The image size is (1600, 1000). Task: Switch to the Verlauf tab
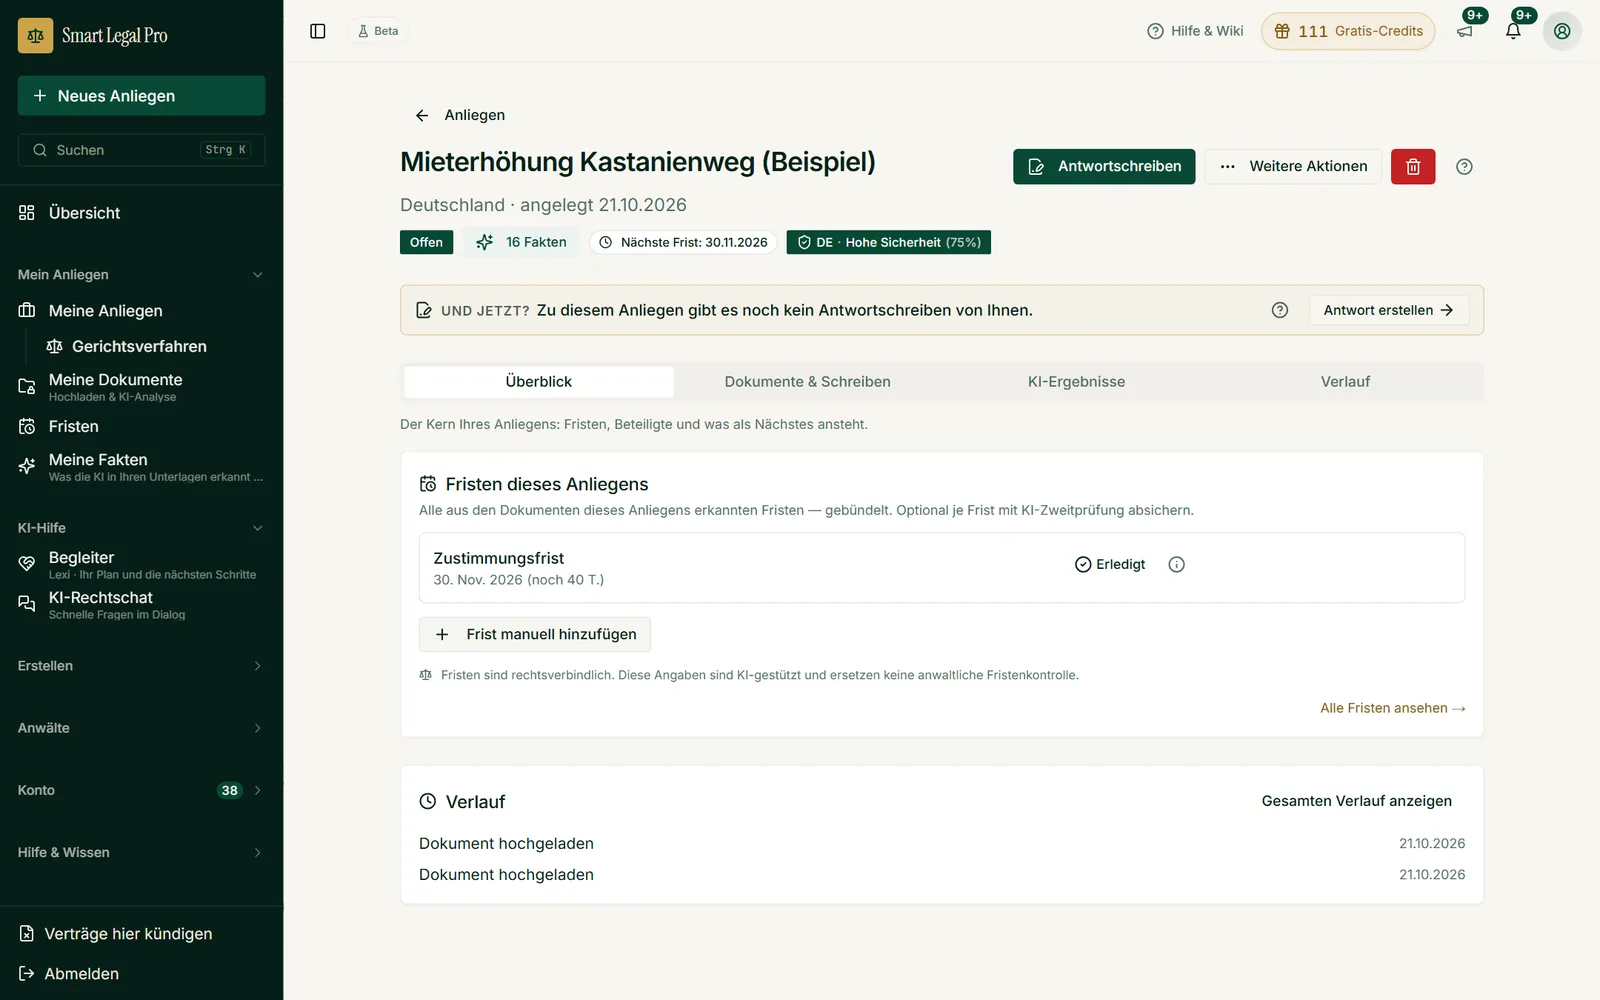[1345, 382]
